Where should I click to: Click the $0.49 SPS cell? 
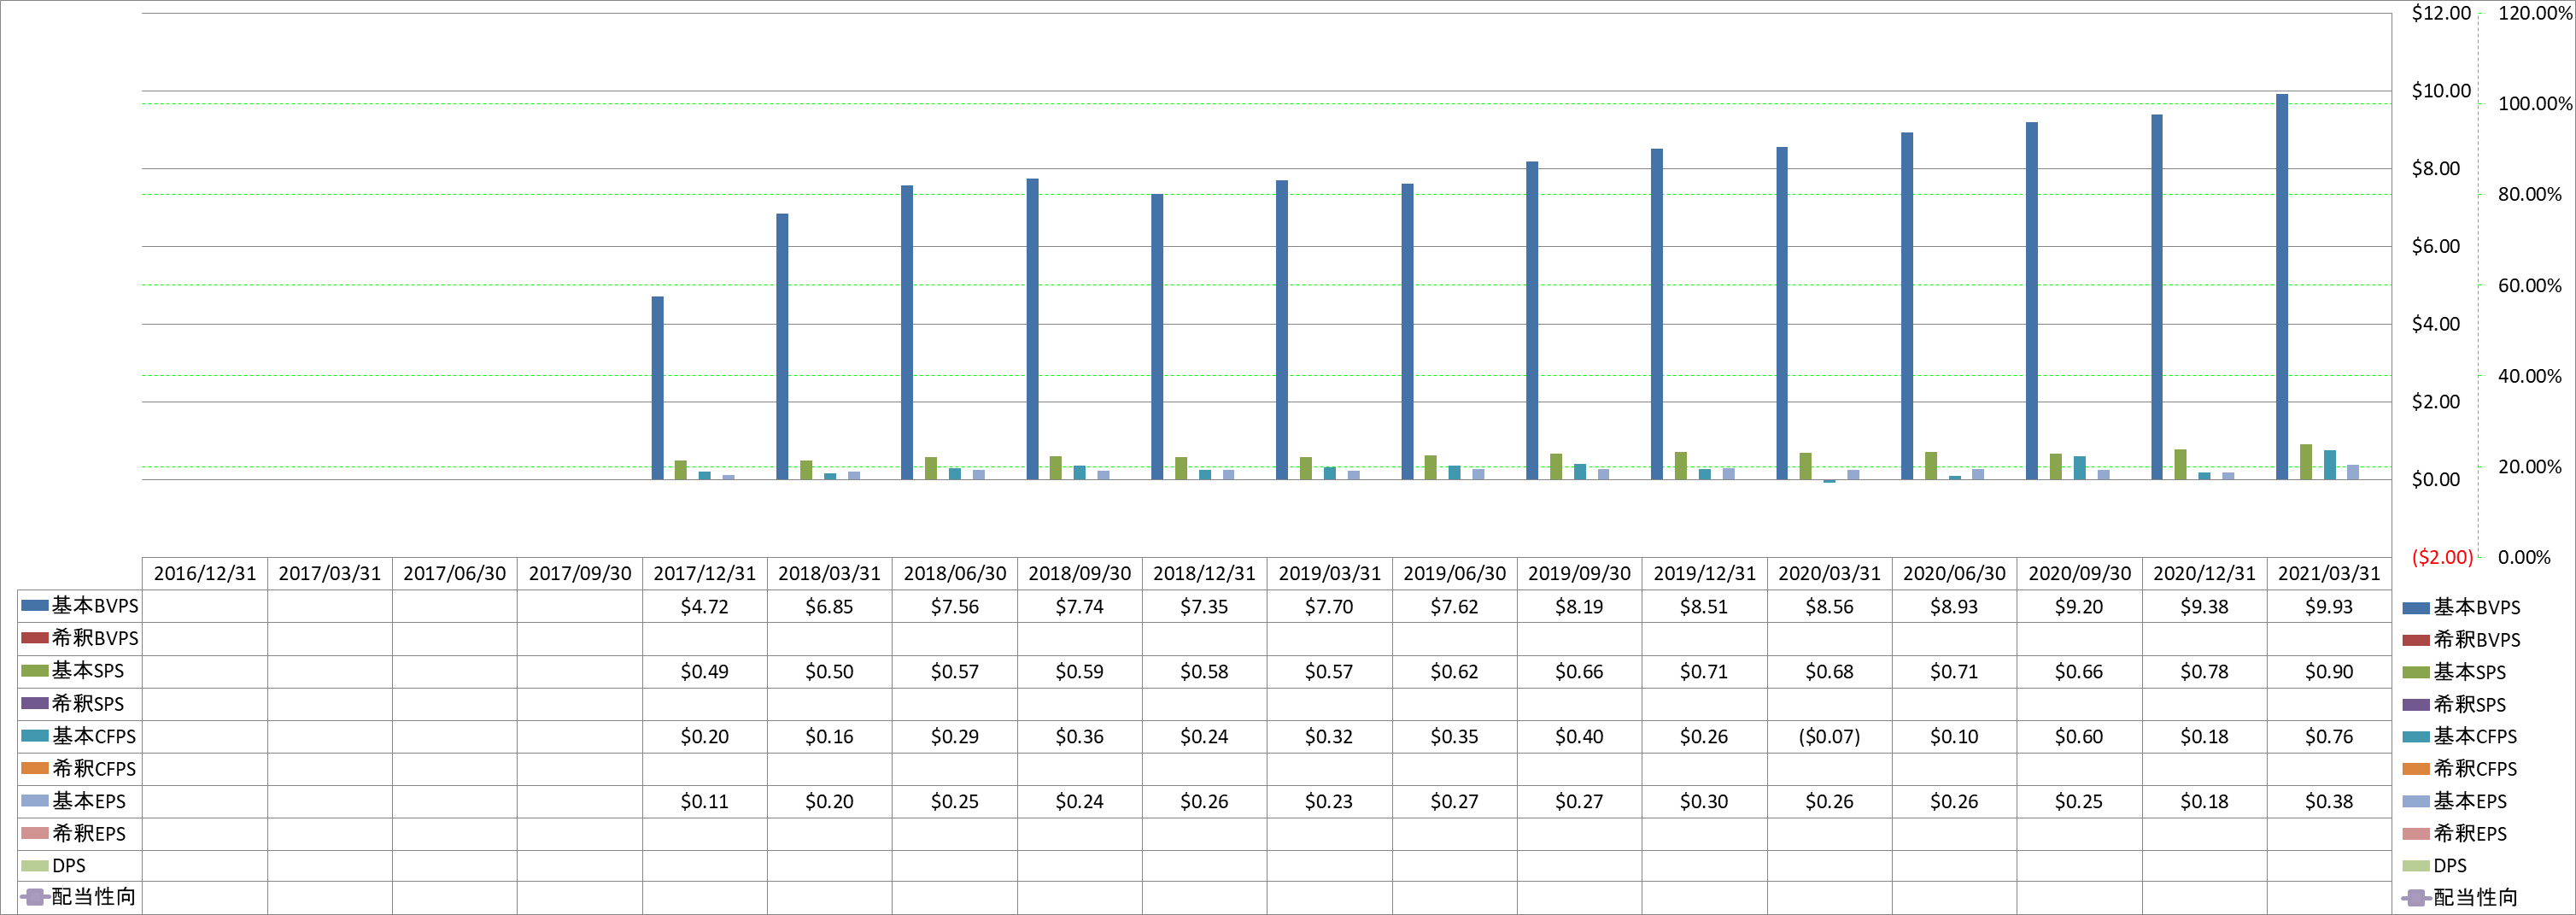(x=705, y=671)
